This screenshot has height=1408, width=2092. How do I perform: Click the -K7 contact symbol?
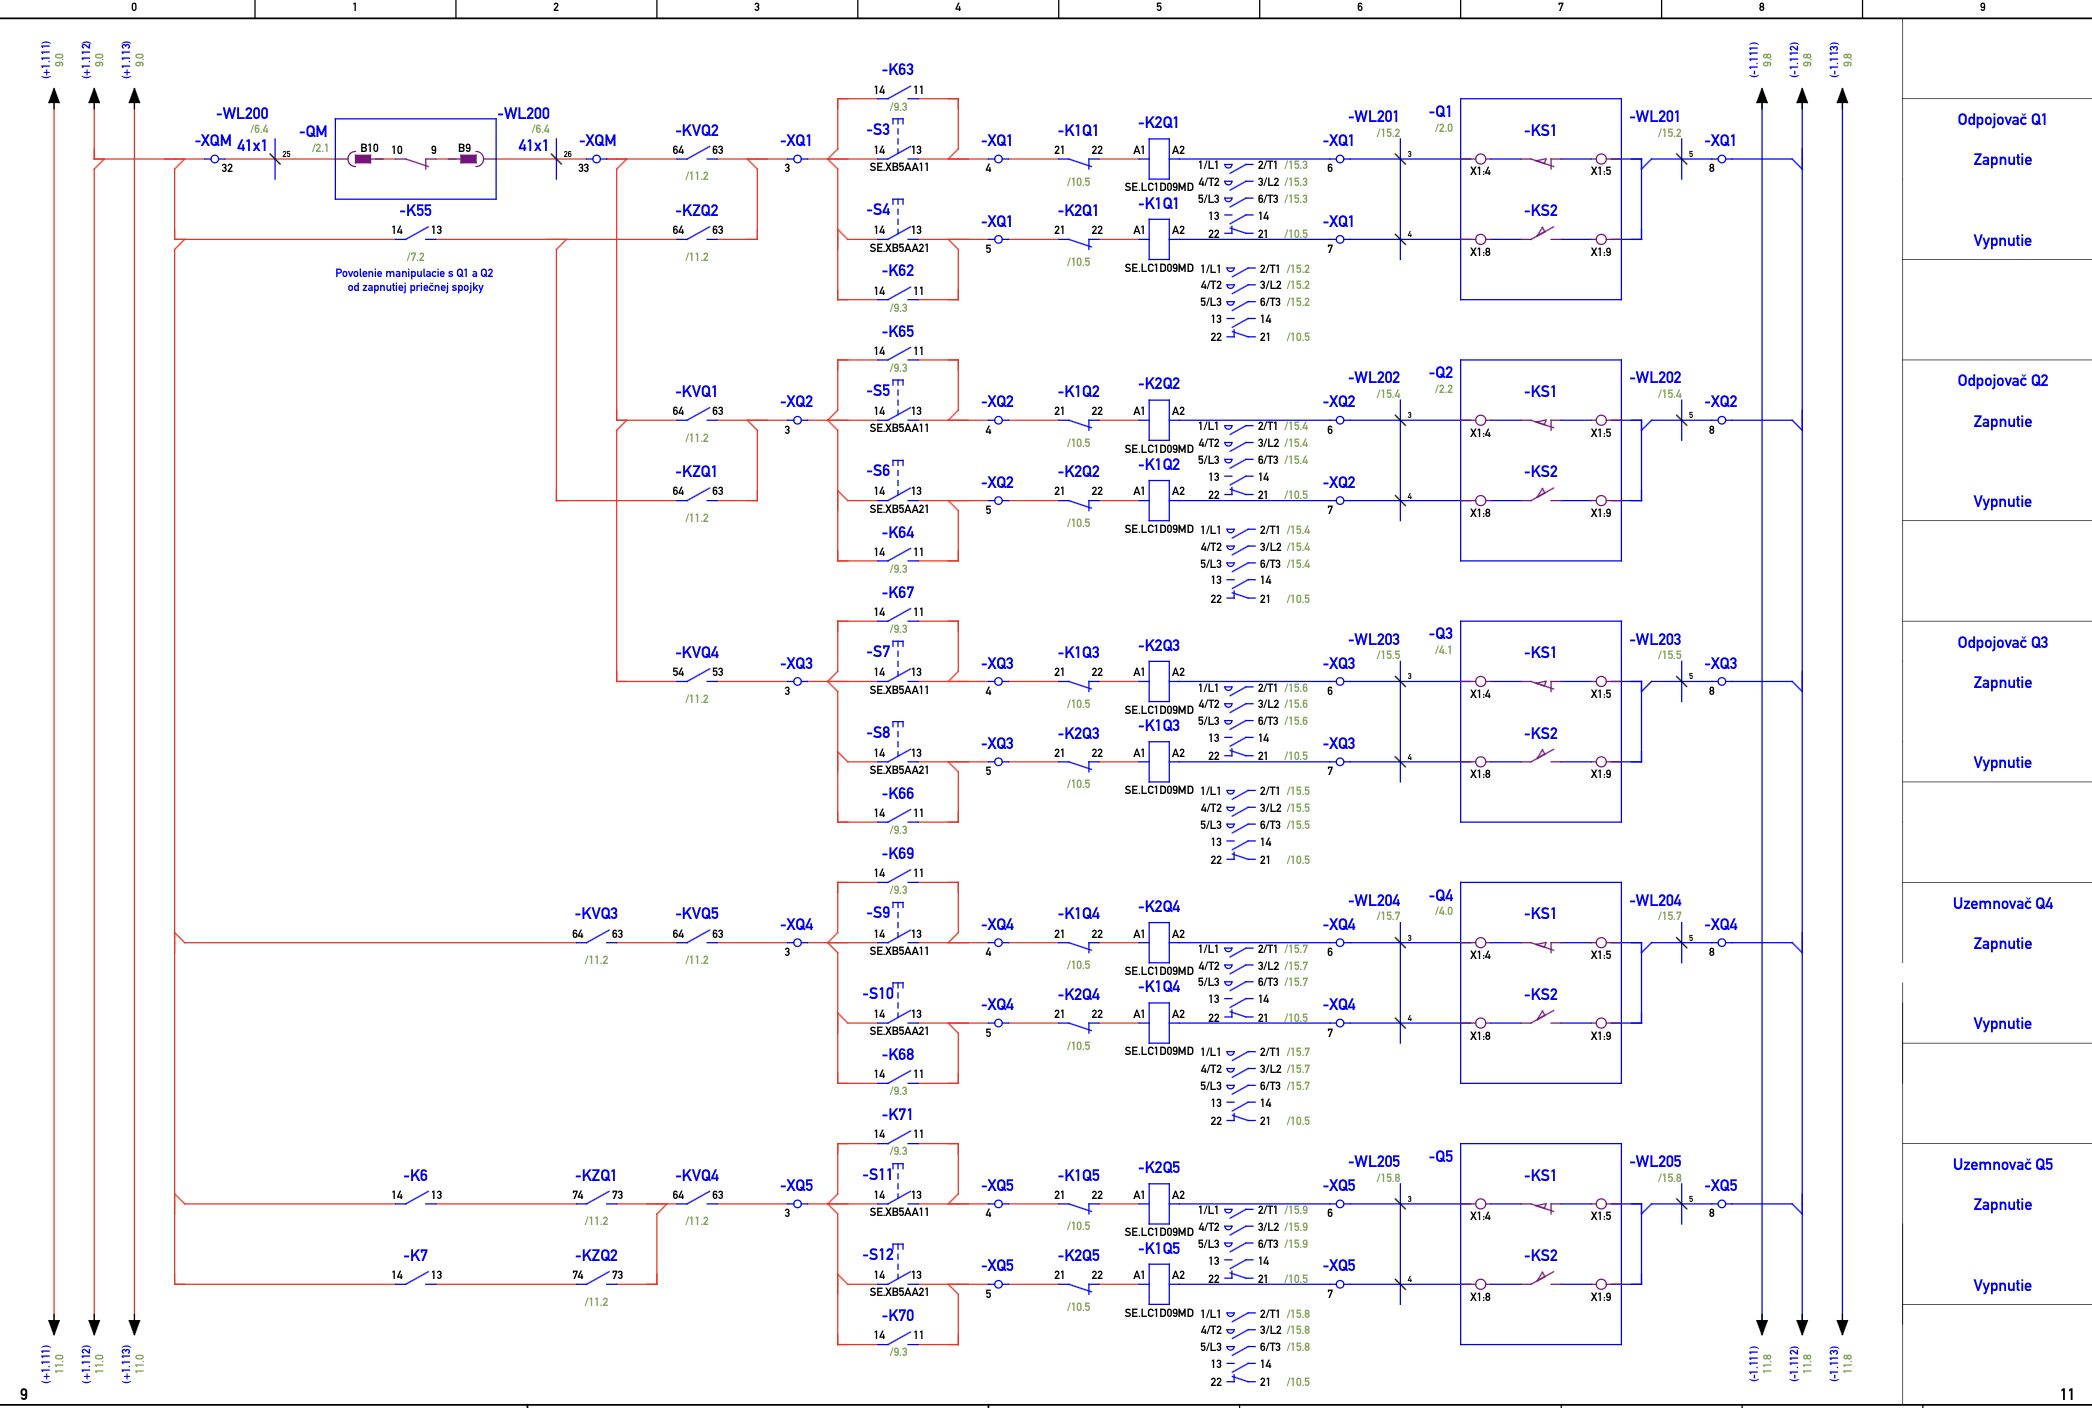click(416, 1277)
